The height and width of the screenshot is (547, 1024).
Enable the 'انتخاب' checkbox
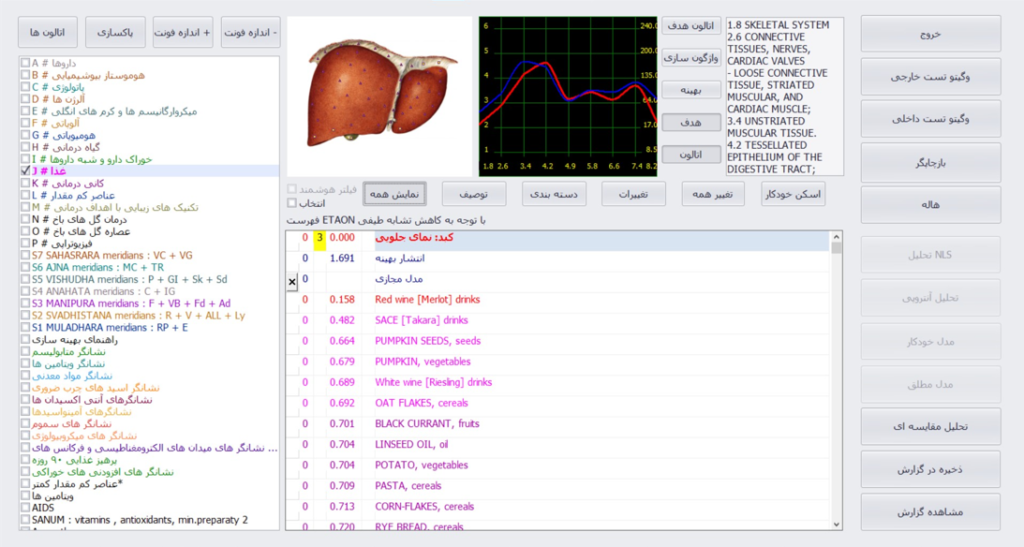point(292,203)
